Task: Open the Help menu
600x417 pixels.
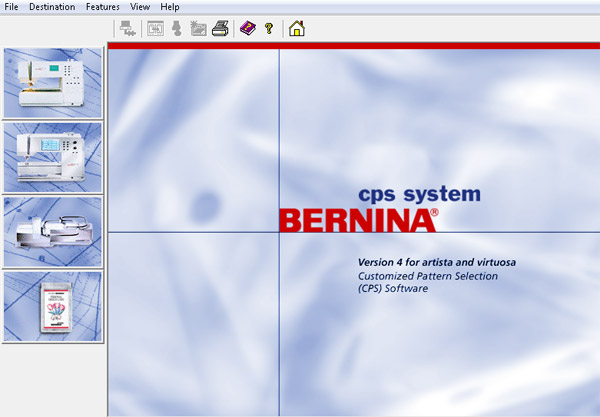Action: (170, 7)
